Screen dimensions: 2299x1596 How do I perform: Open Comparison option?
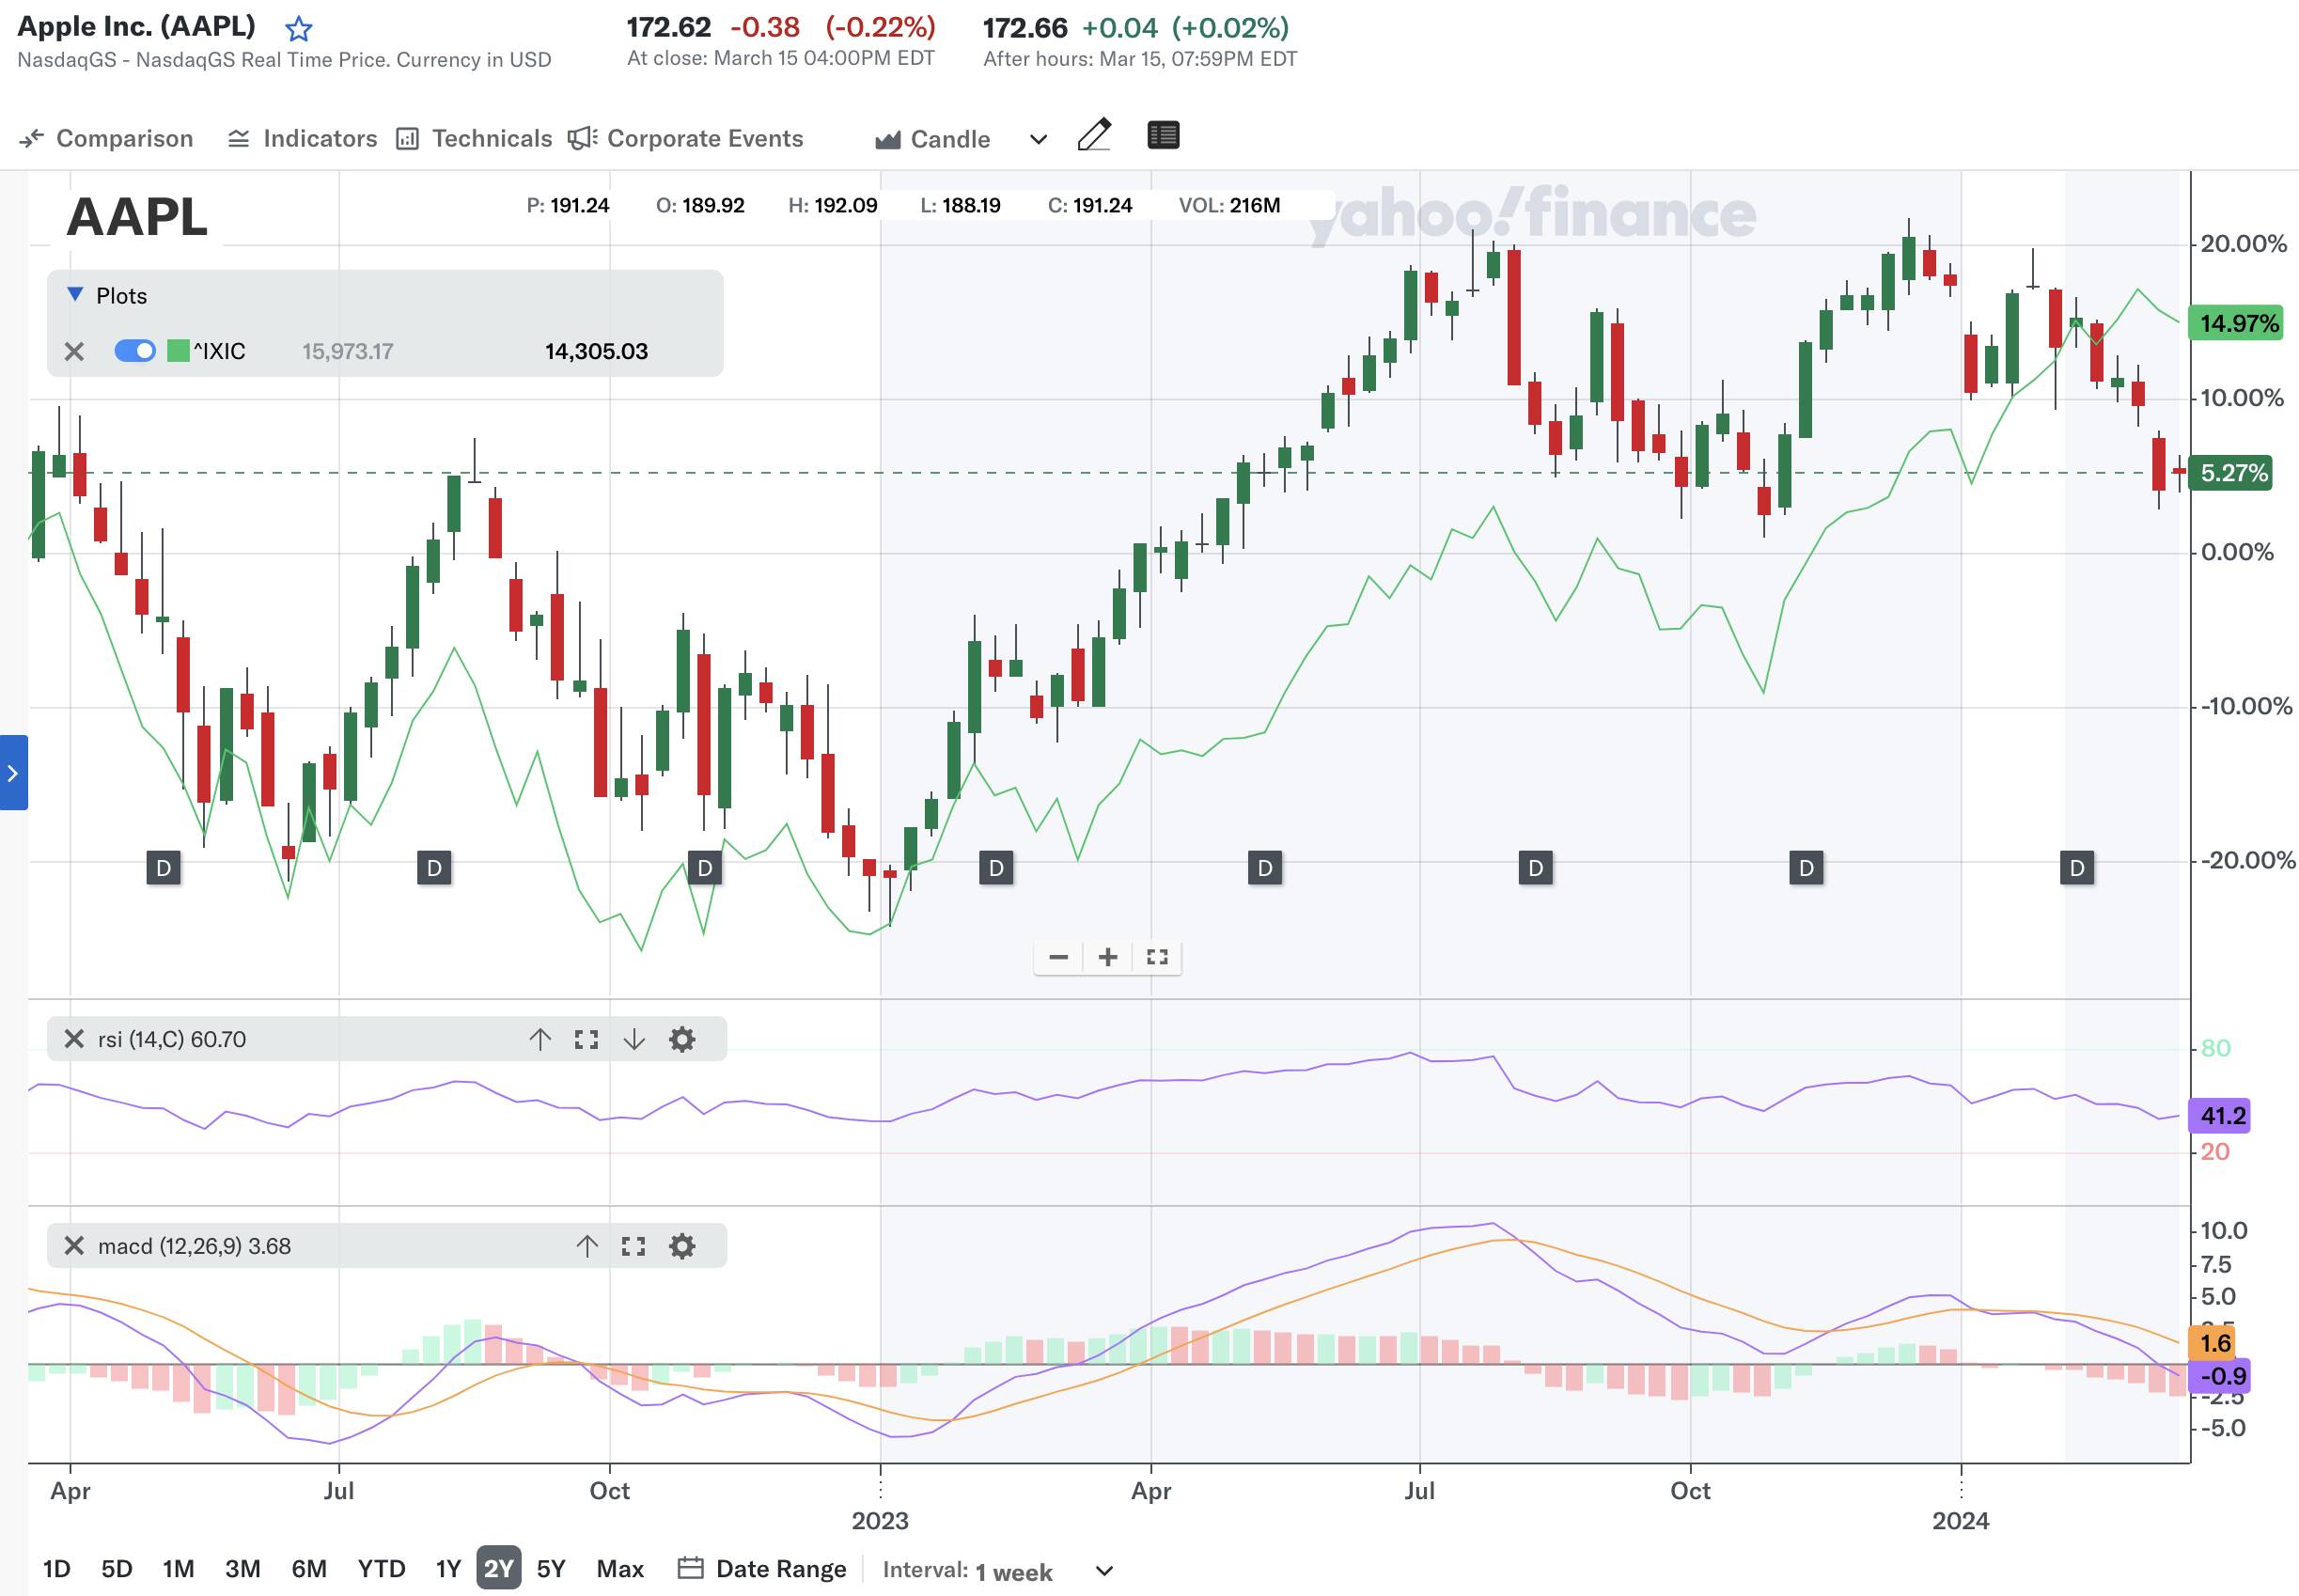pyautogui.click(x=106, y=138)
